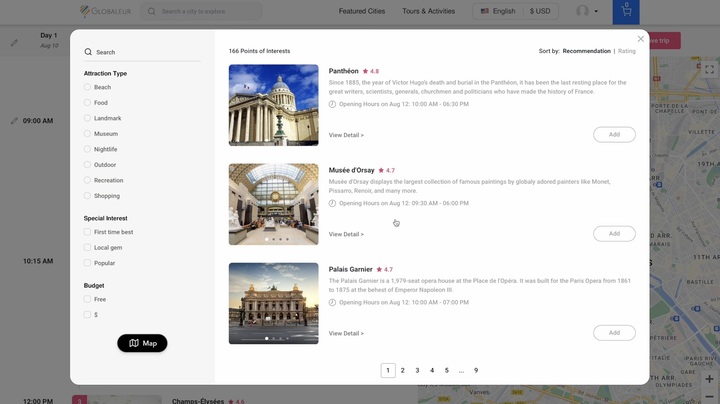Screen dimensions: 720x404
Task: Close the points of interest dialog
Action: pos(641,39)
